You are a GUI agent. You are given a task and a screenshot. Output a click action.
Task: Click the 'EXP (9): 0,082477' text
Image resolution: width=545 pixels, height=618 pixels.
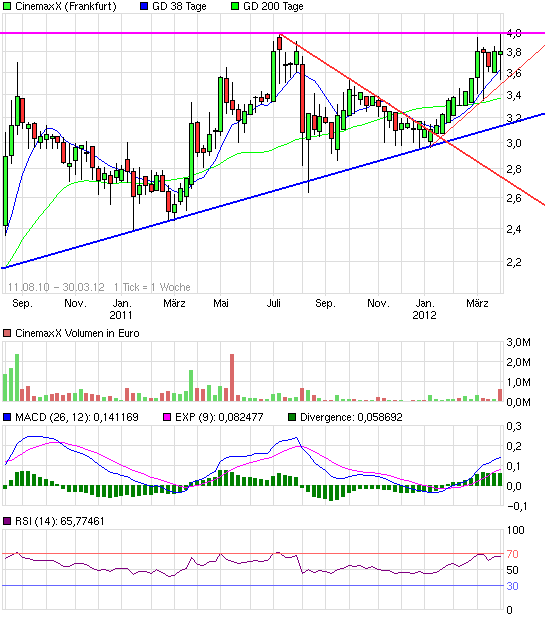219,417
